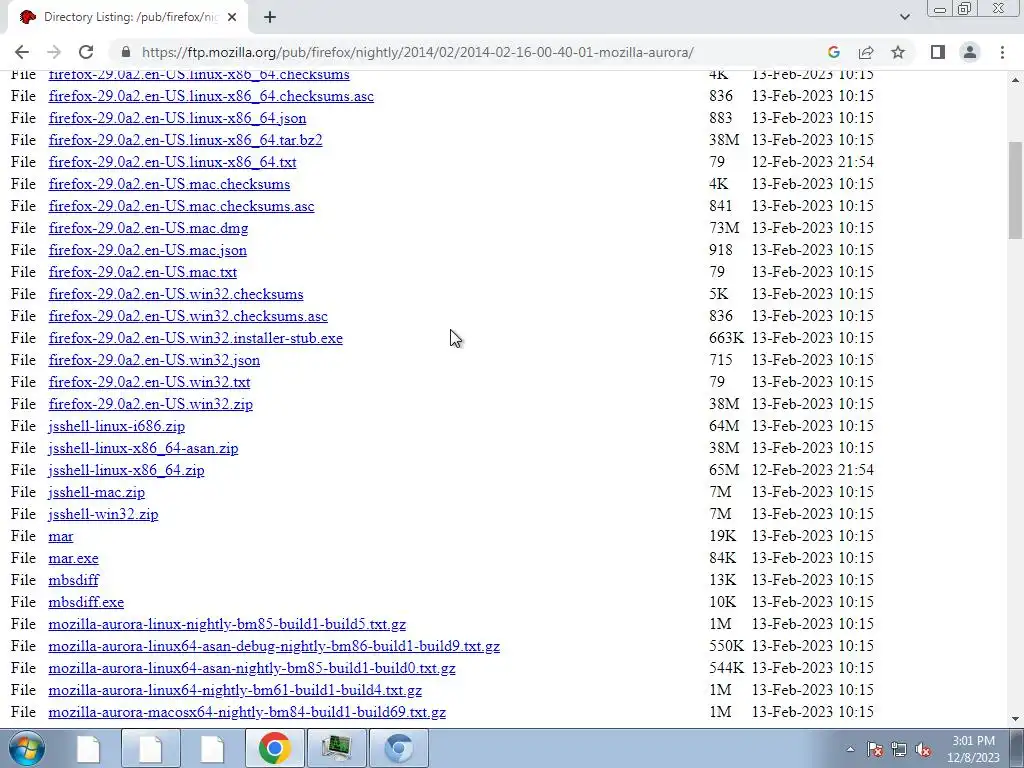
Task: Open mozilla-aurora-linux64-nightly-bm61-build1-build4.txt.gz
Action: pos(235,690)
